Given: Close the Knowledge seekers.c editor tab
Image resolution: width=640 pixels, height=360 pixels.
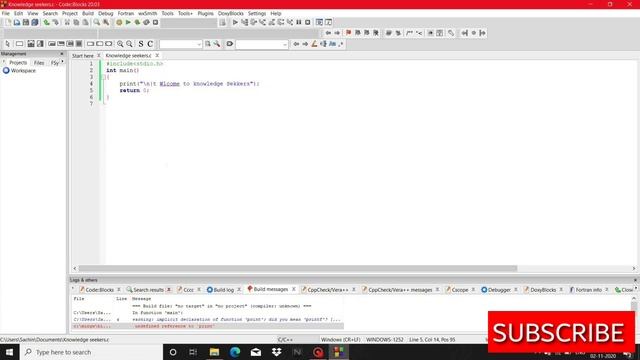Looking at the screenshot, I should (x=157, y=56).
